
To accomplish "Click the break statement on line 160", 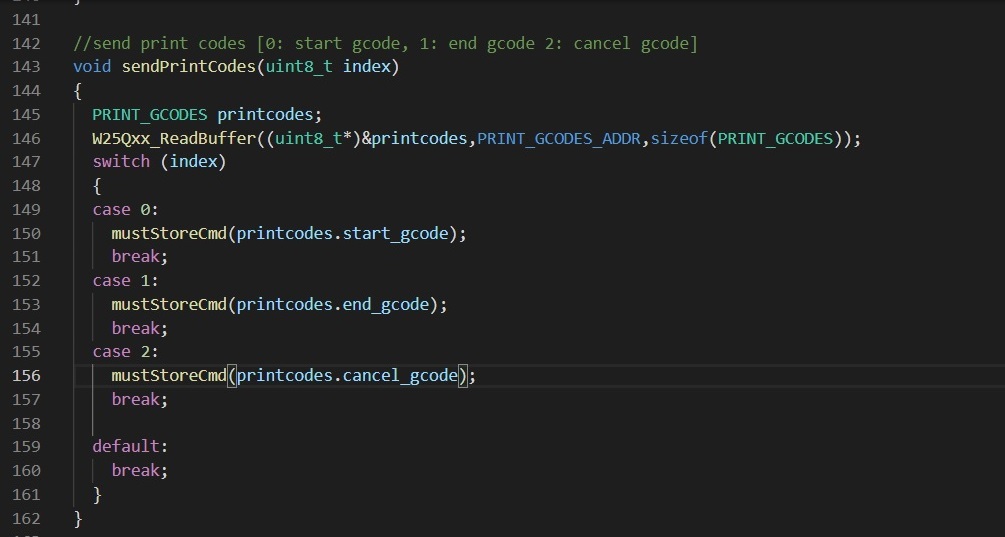I will coord(140,470).
